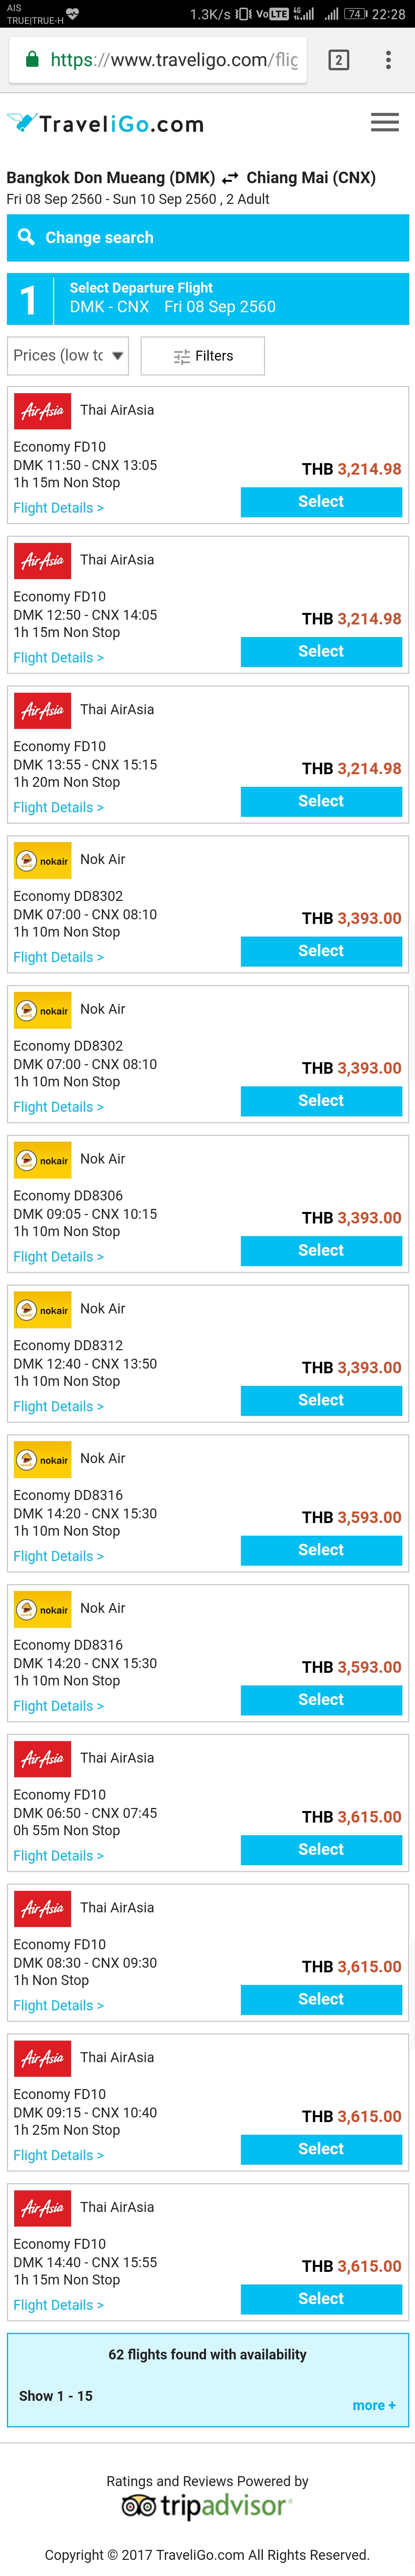Open the Filters panel

tap(203, 356)
